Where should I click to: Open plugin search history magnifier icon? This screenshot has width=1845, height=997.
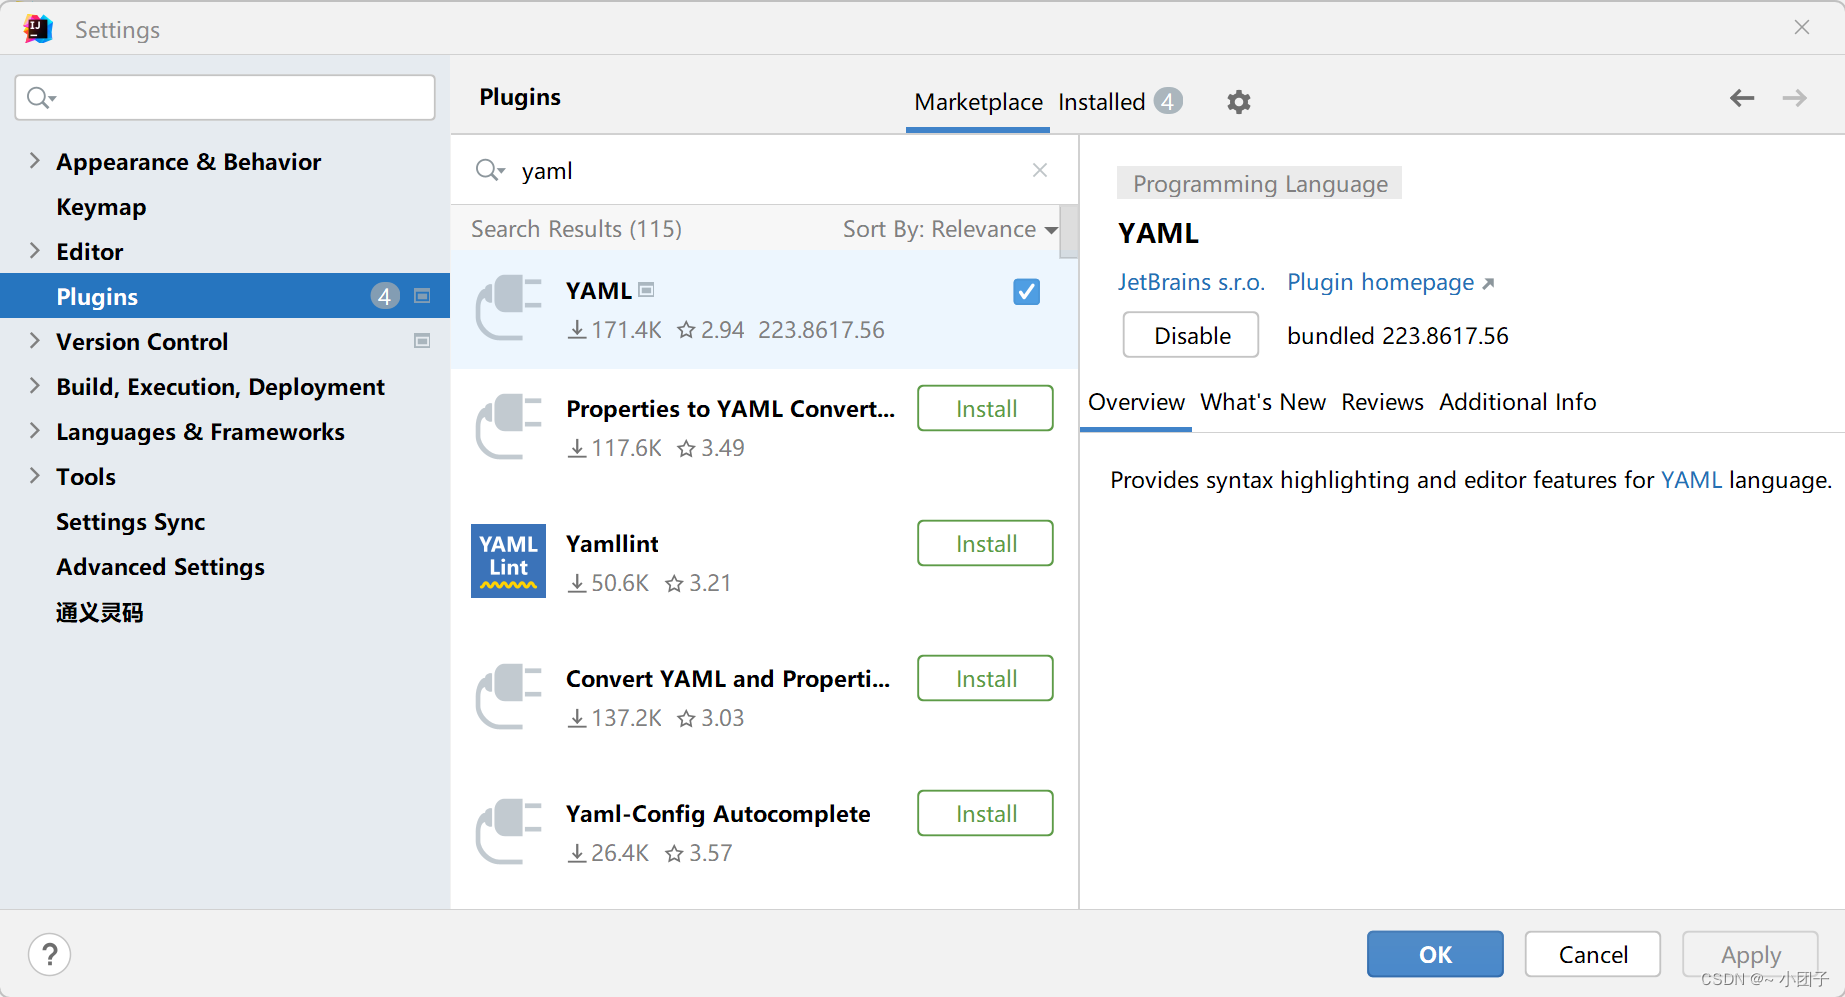(x=489, y=170)
